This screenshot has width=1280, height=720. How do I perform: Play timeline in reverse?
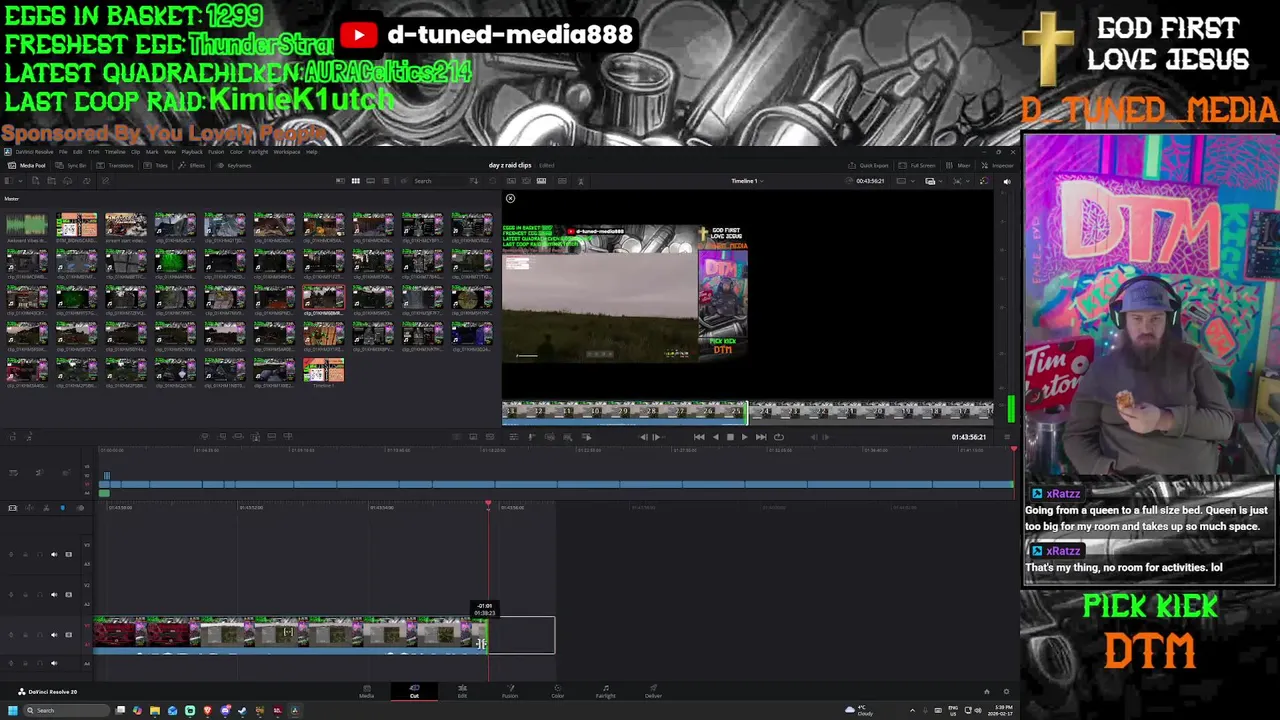click(716, 437)
